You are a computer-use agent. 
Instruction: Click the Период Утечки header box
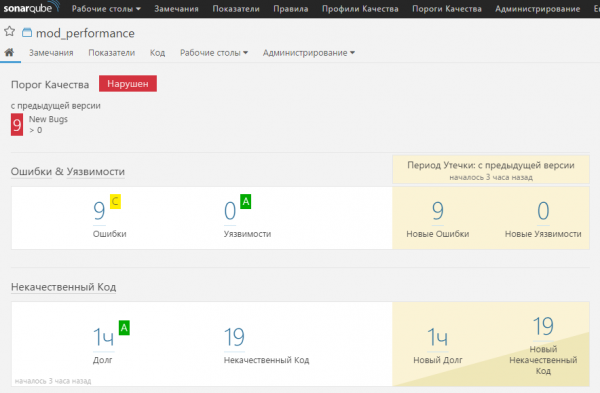point(491,170)
